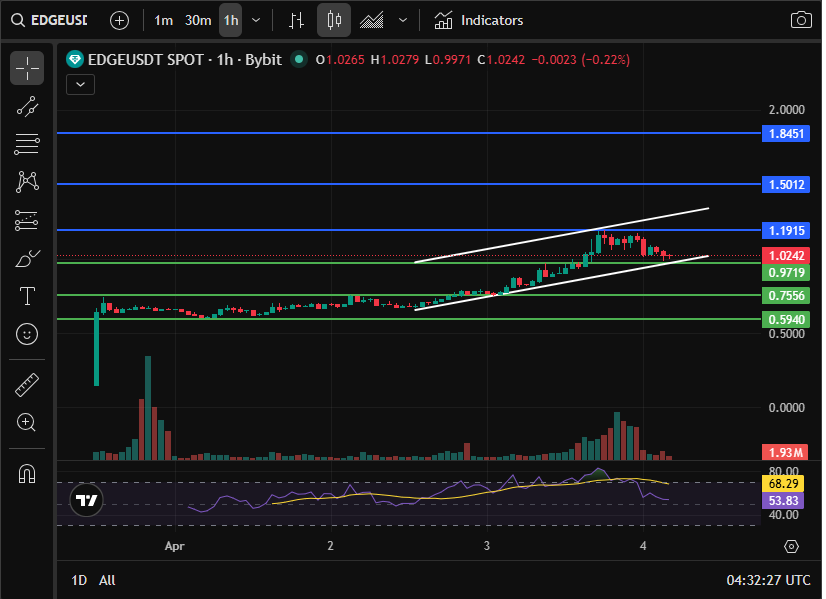Collapse the EDGEUSDT legend arrow
Image resolution: width=826 pixels, height=599 pixels.
(x=79, y=84)
